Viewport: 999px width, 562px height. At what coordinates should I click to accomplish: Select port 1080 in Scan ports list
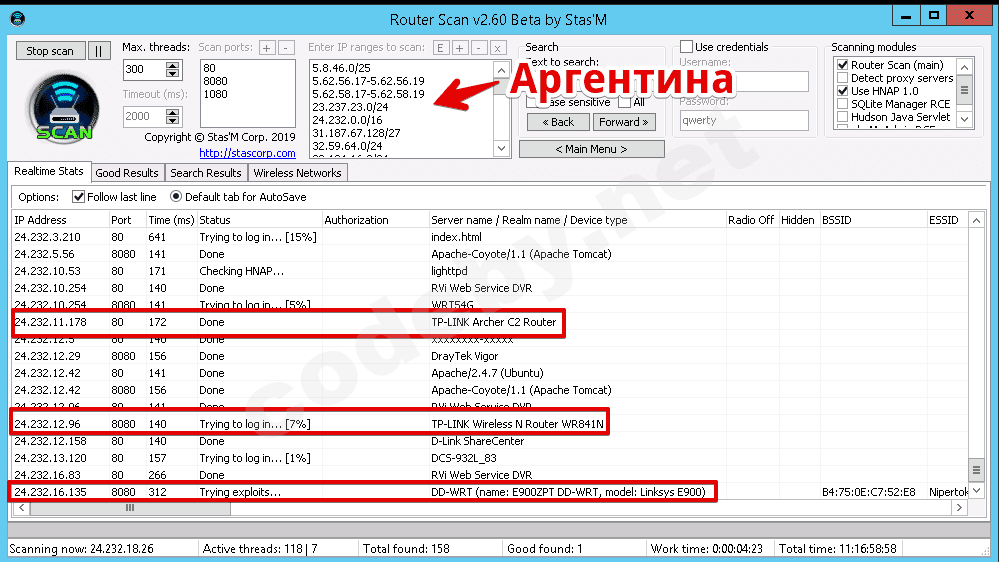pyautogui.click(x=215, y=94)
